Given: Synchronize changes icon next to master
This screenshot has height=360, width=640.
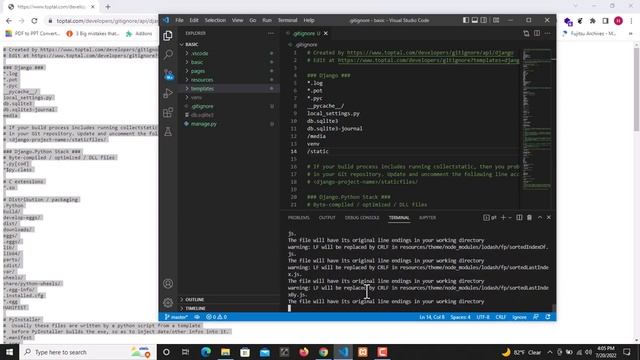Looking at the screenshot, I should coord(197,317).
